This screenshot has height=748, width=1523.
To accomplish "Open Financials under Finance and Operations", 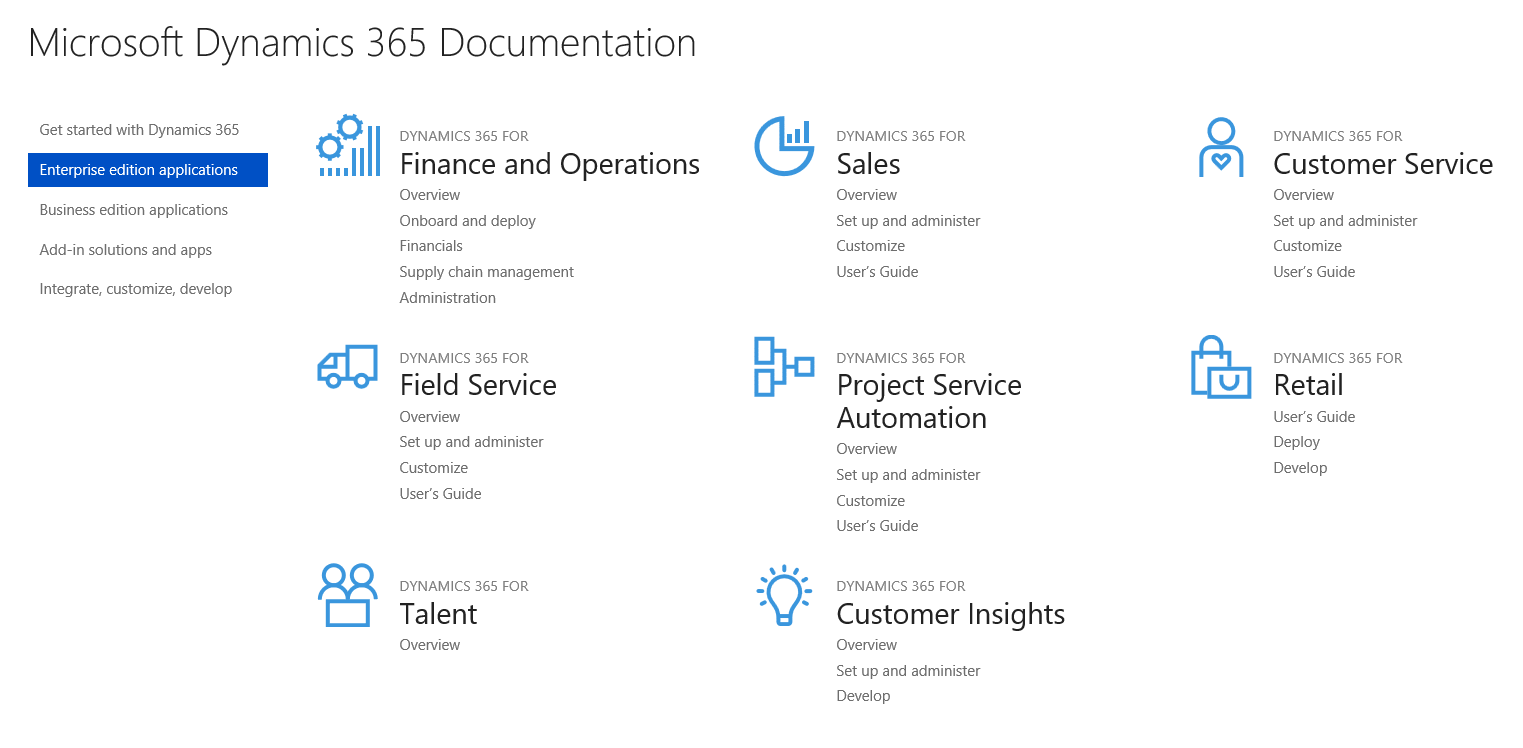I will point(431,246).
